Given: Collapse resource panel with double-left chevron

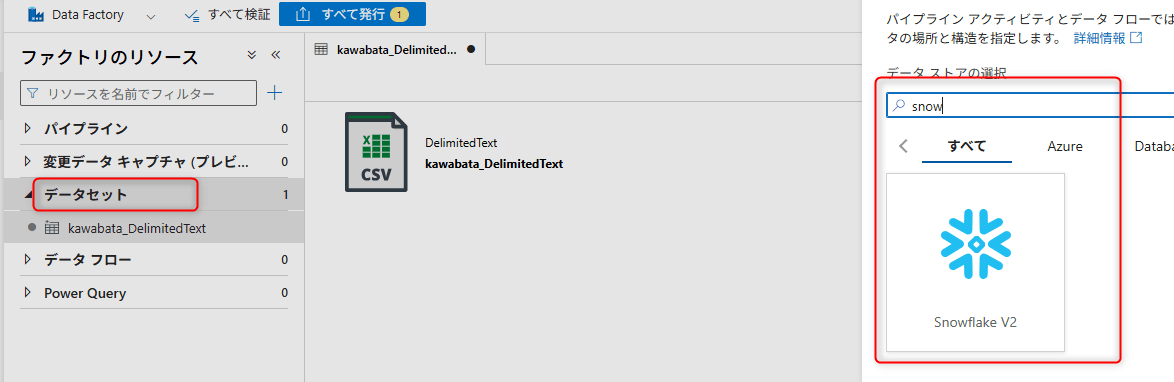Looking at the screenshot, I should (275, 55).
